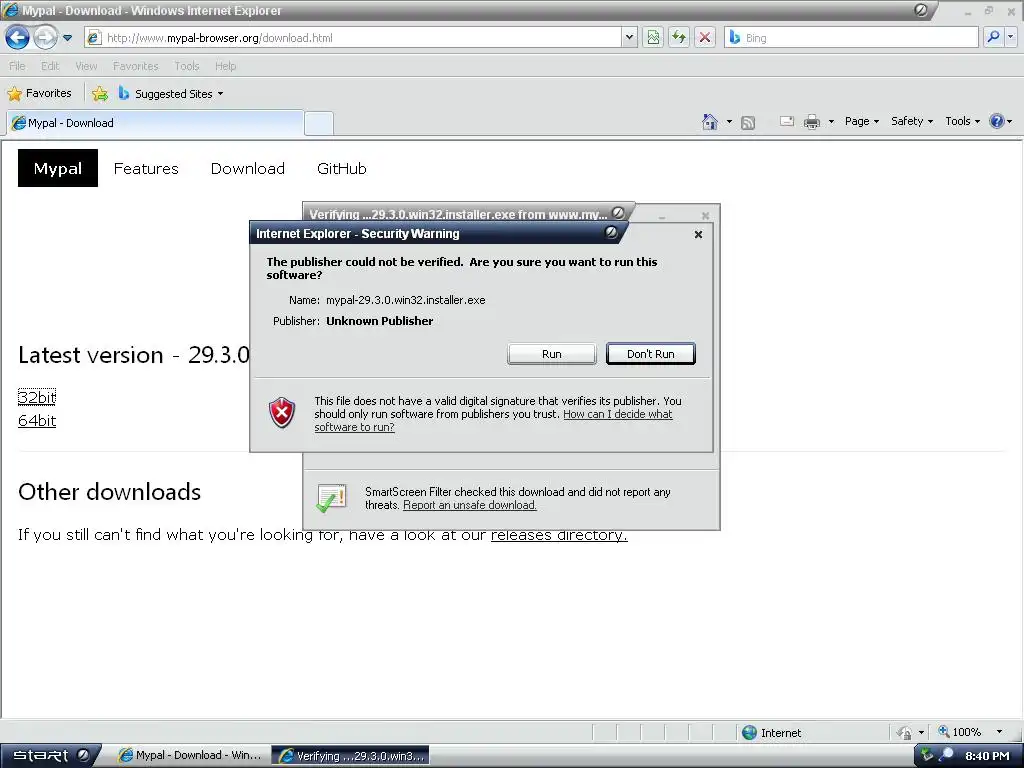Click the Refresh page icon
The image size is (1024, 768).
[x=679, y=37]
